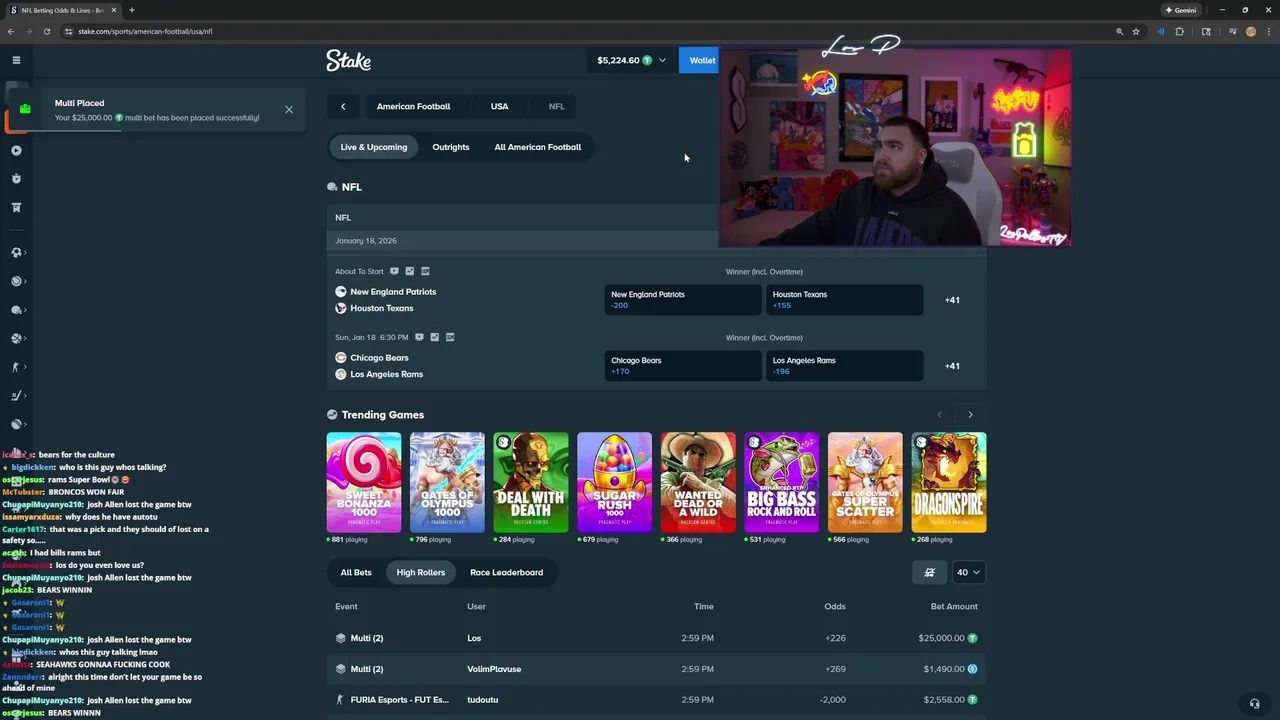1280x720 pixels.
Task: Switch to All Bets tab
Action: pyautogui.click(x=356, y=573)
